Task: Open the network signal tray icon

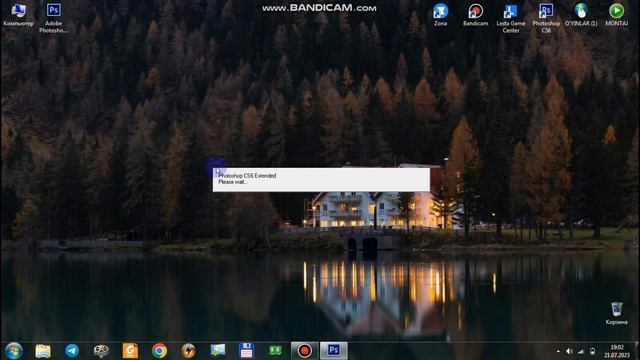Action: 581,351
